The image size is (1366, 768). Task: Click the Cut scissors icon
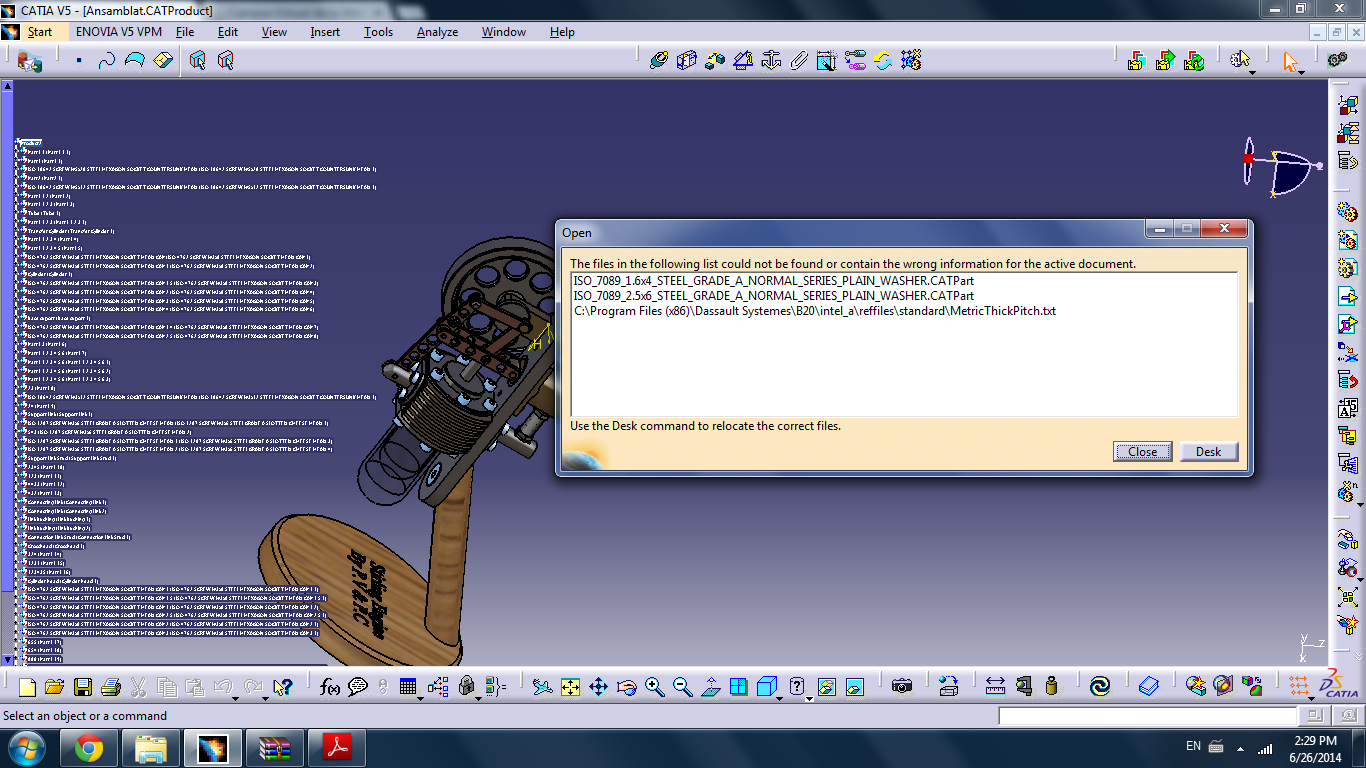pyautogui.click(x=139, y=687)
